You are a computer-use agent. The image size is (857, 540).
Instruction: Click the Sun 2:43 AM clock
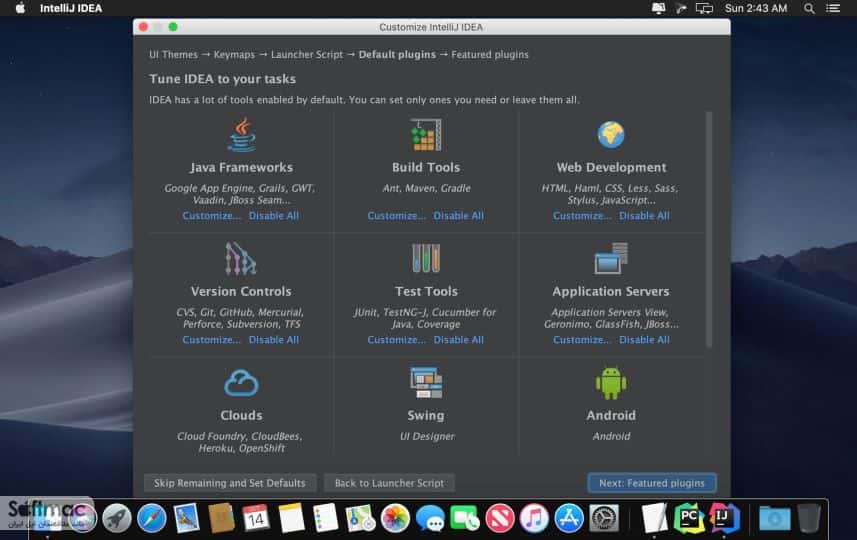coord(756,8)
